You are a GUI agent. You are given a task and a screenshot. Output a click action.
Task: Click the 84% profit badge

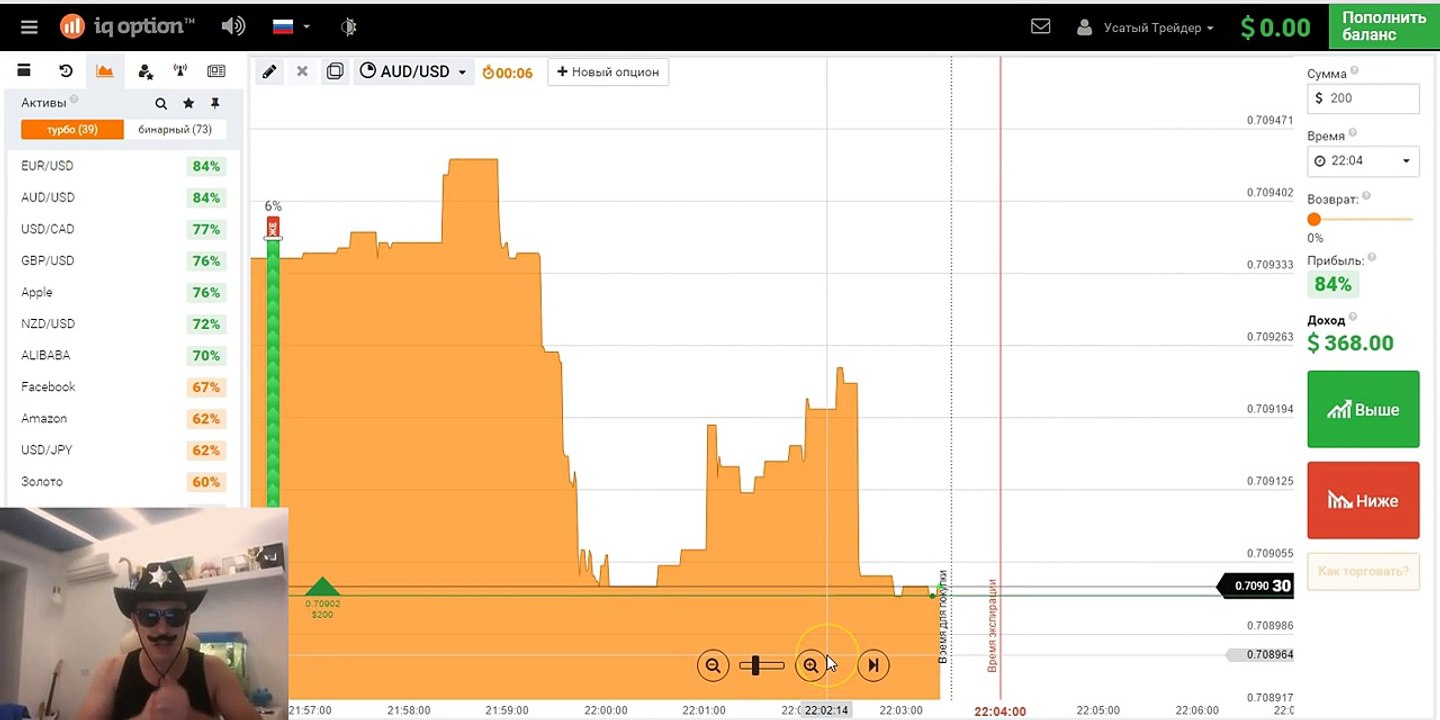pos(1333,285)
